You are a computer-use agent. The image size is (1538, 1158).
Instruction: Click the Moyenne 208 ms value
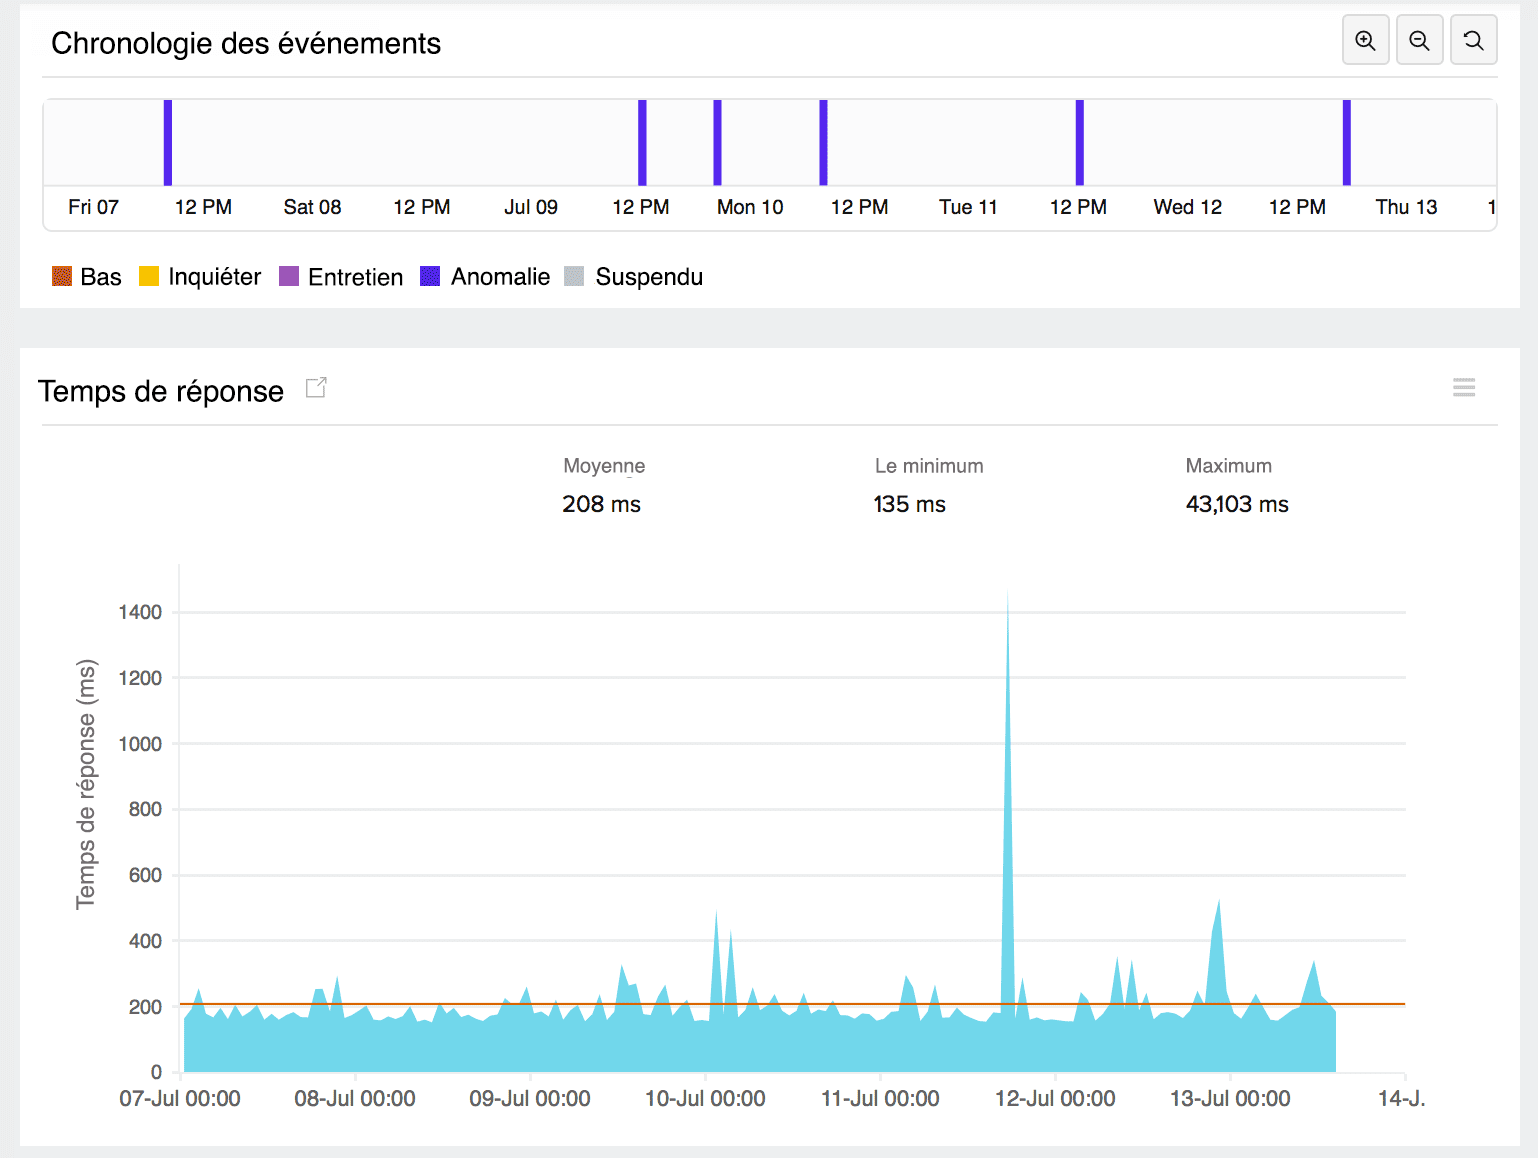coord(601,504)
